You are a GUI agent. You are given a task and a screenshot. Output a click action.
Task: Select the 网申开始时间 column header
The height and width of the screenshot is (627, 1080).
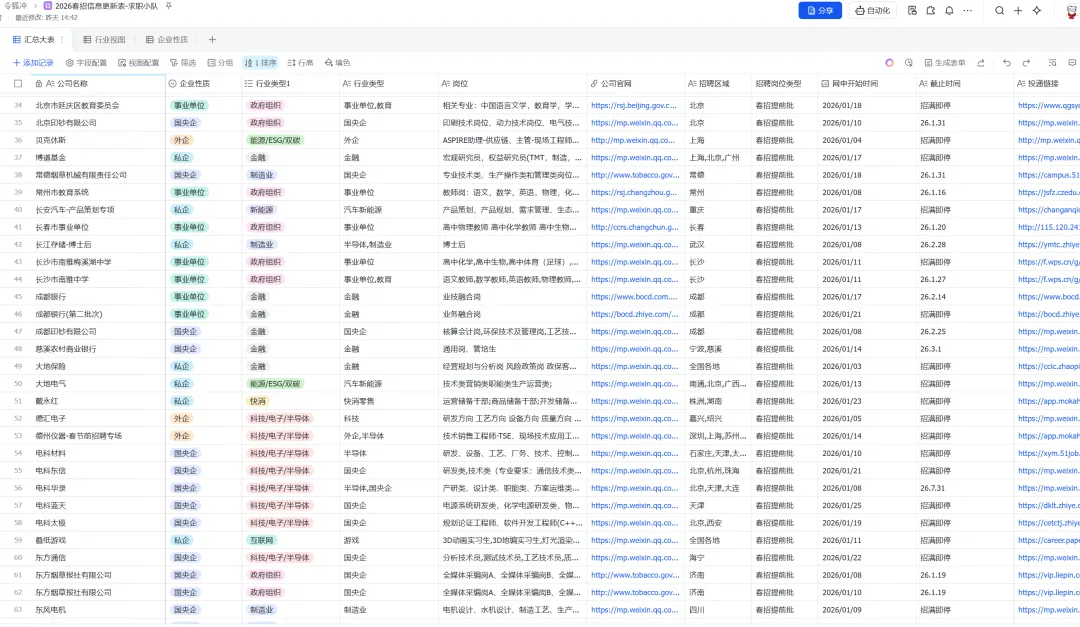[866, 83]
